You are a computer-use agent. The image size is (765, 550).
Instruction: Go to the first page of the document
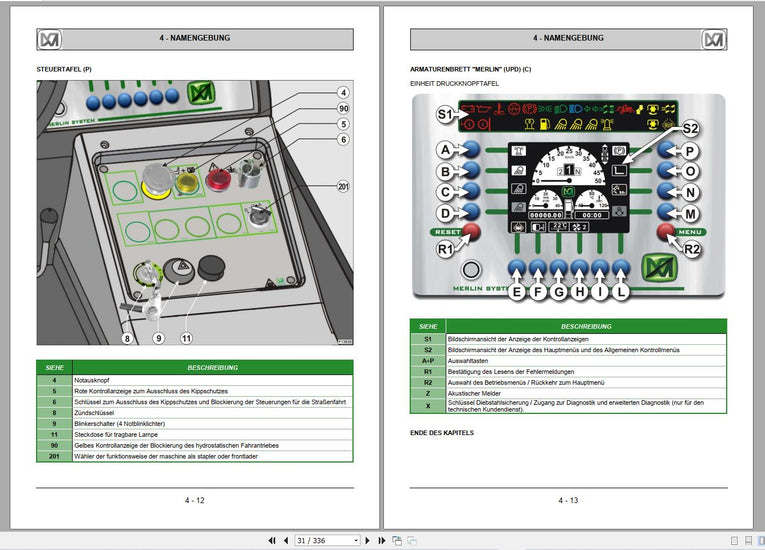pyautogui.click(x=271, y=541)
